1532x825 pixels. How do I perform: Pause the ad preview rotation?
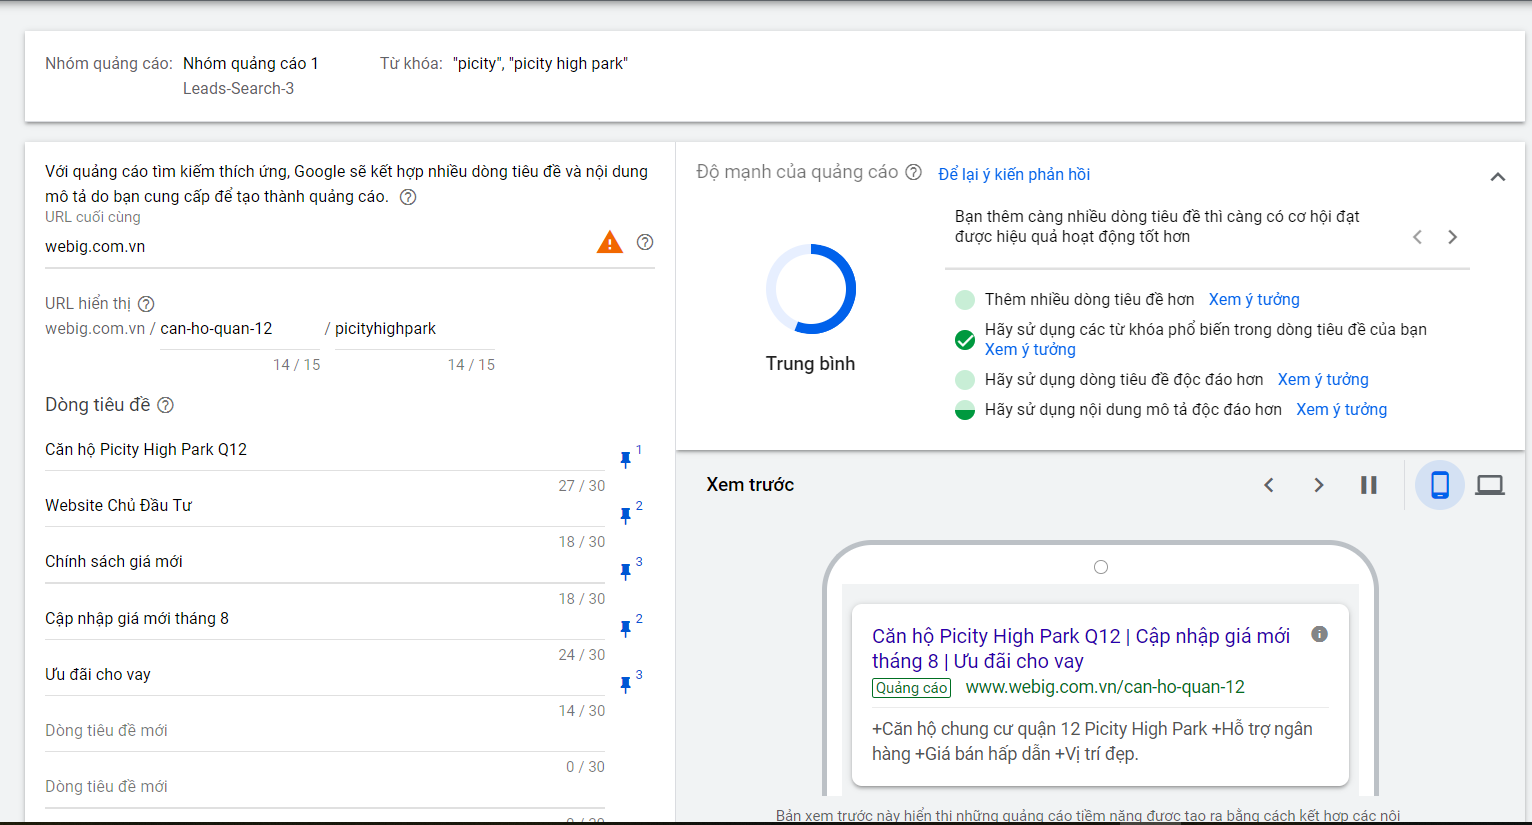tap(1368, 485)
